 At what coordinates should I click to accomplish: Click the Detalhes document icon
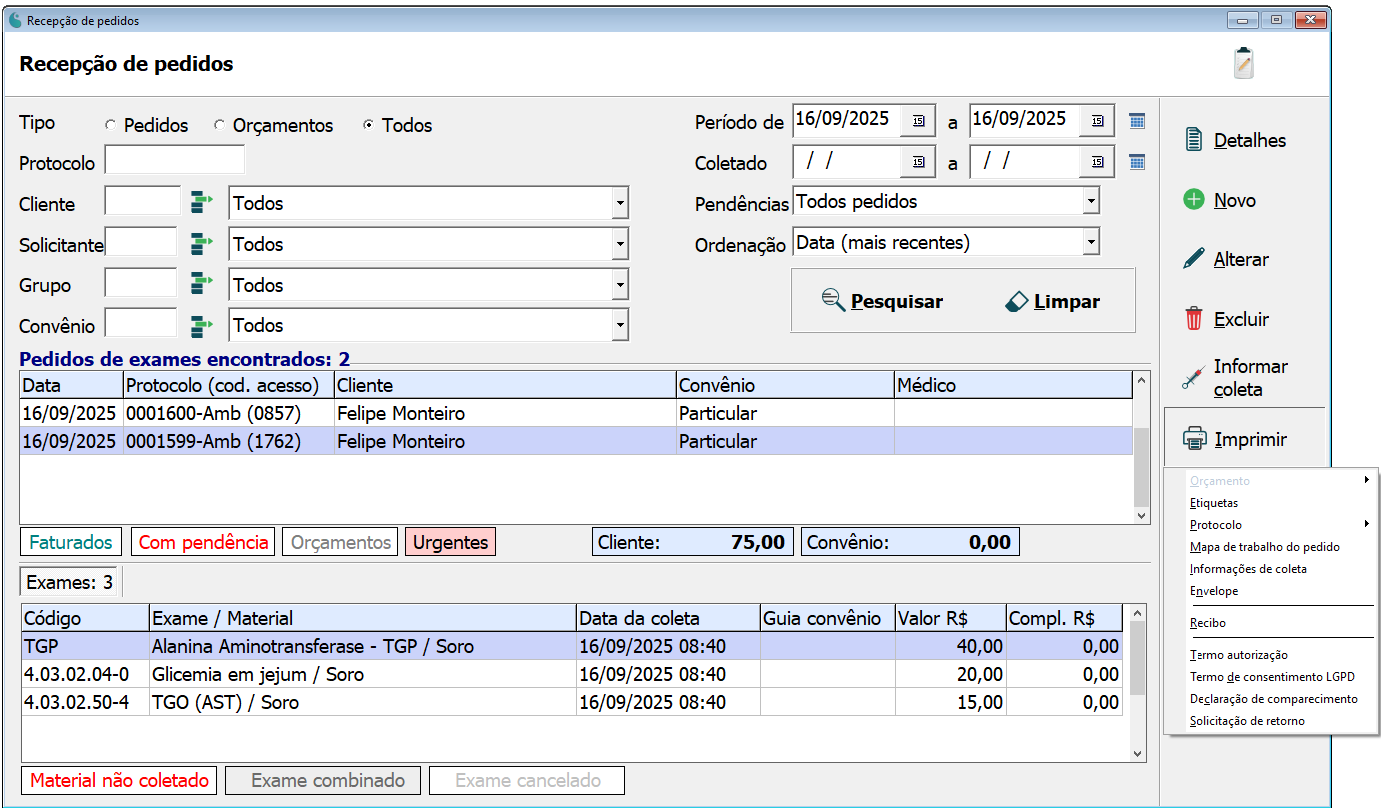pyautogui.click(x=1193, y=140)
